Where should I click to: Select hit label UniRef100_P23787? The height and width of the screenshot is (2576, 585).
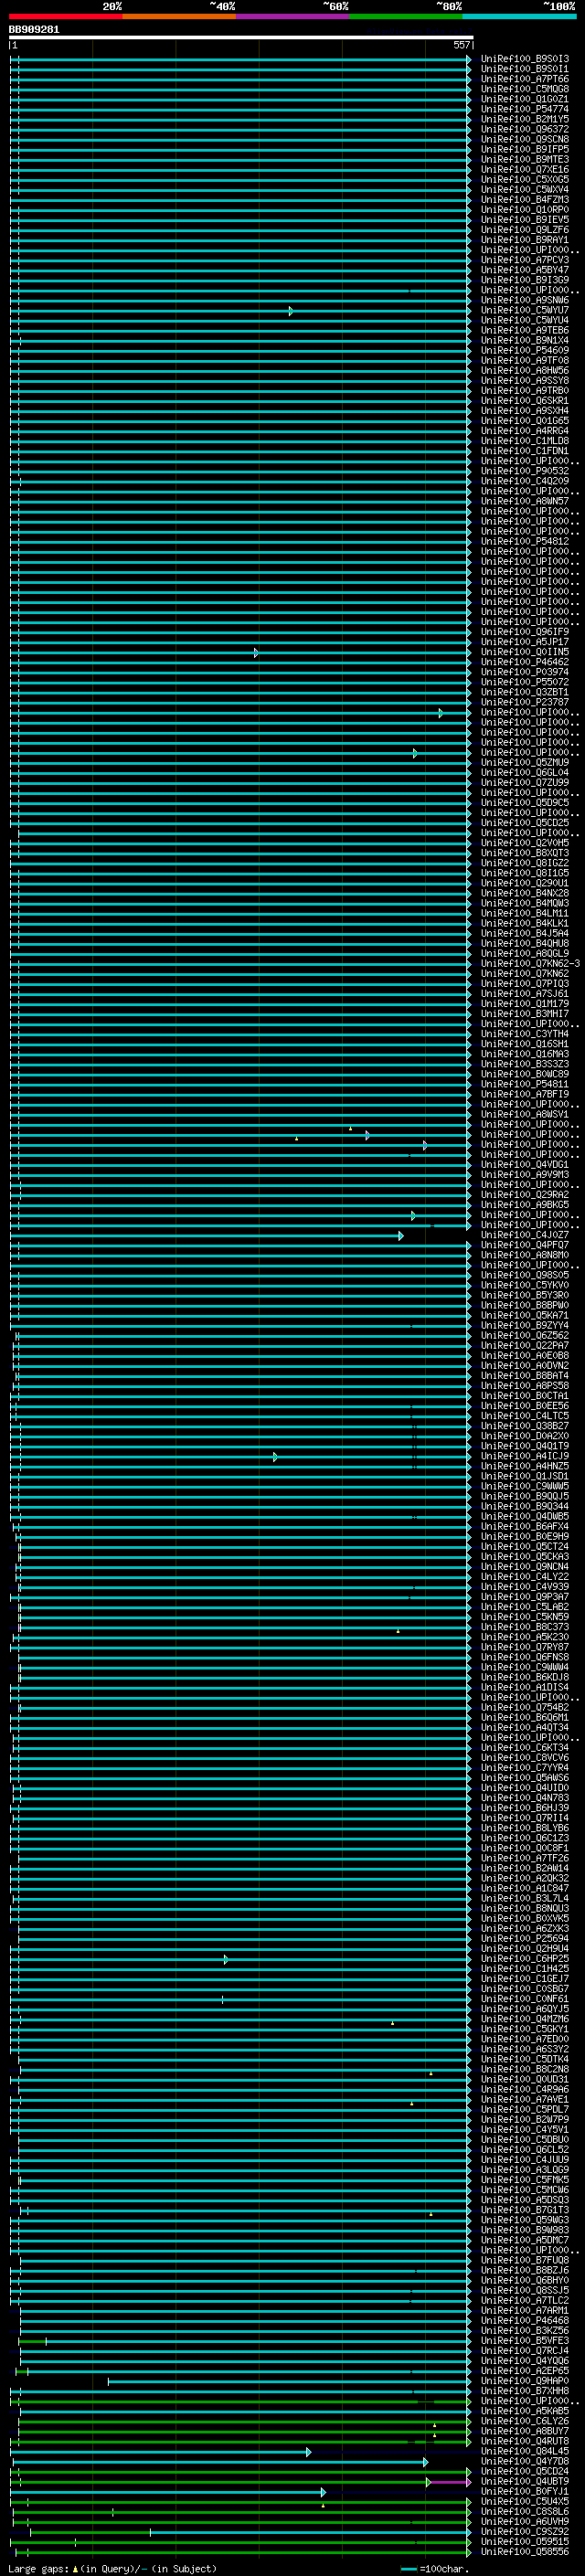[x=524, y=702]
